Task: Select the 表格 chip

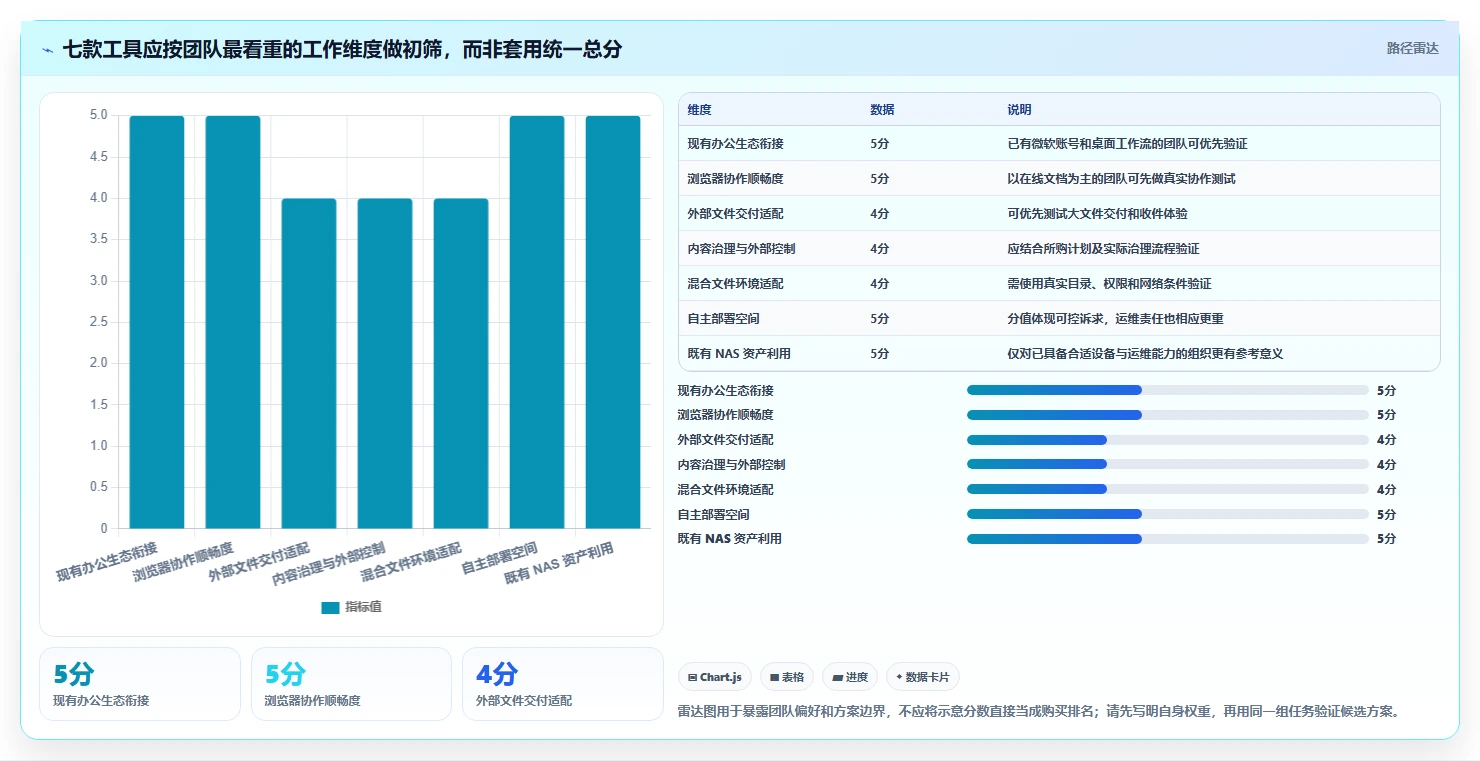Action: point(787,677)
